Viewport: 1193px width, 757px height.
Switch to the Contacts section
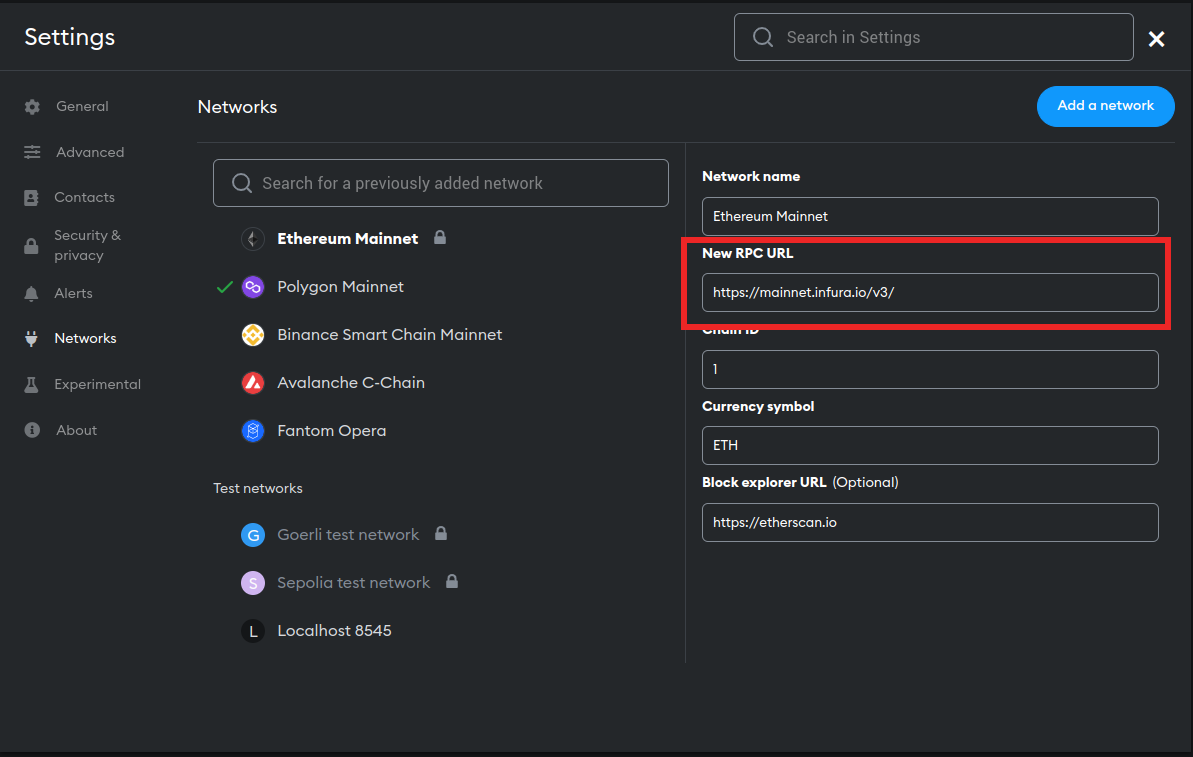click(x=83, y=197)
